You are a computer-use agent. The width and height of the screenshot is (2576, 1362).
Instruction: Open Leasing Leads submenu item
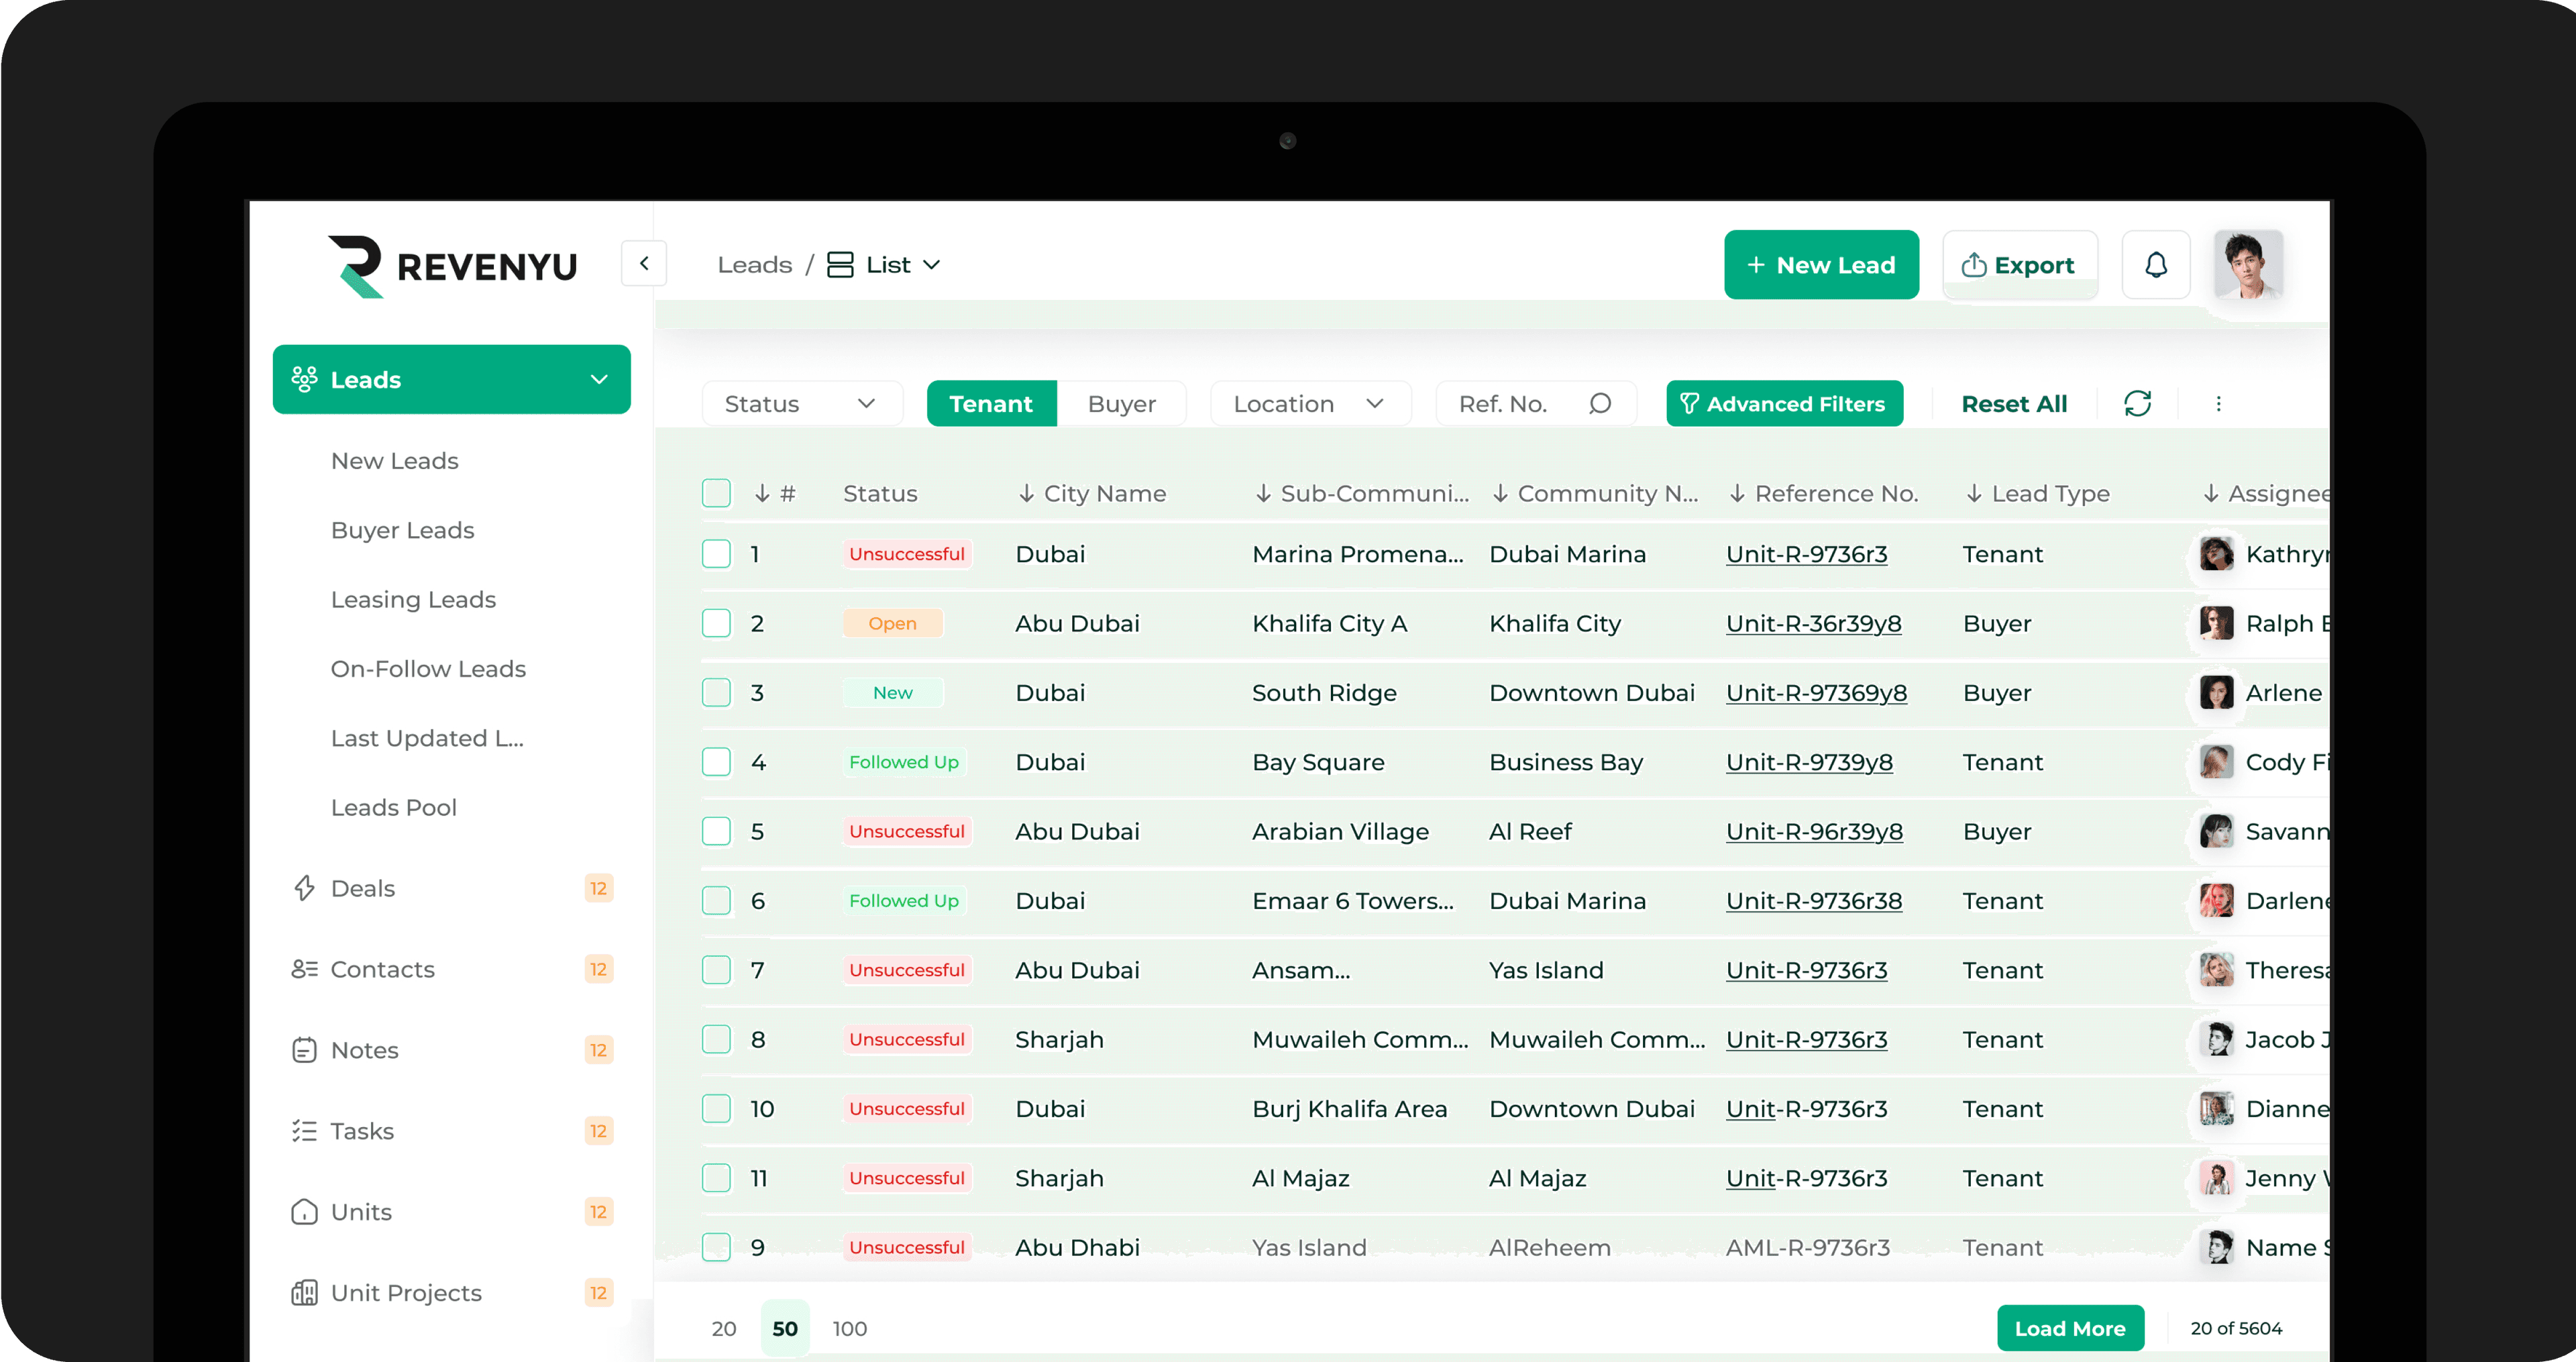tap(413, 600)
